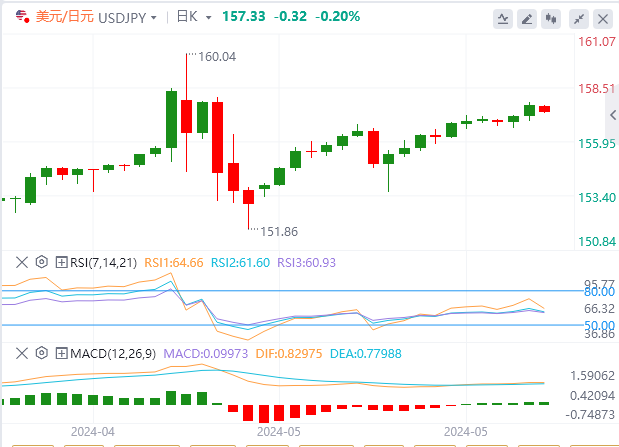Click the -0.74873 MACD axis label
This screenshot has height=447, width=619.
click(590, 415)
